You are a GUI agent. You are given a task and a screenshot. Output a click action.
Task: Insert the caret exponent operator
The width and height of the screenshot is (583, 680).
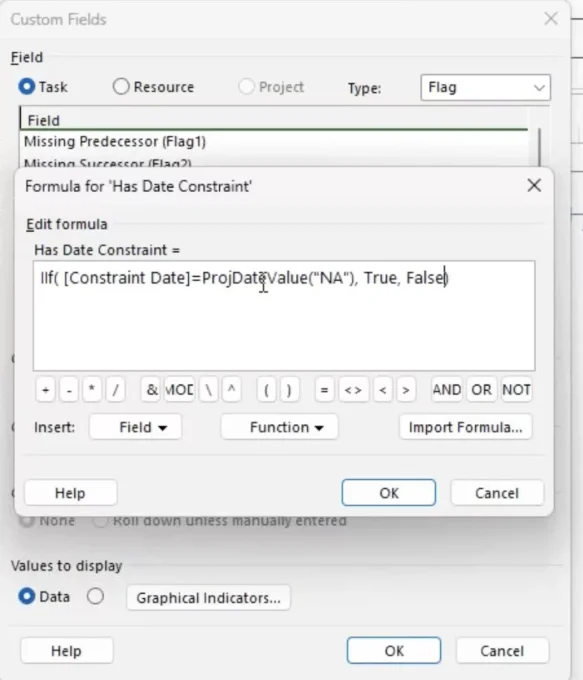pyautogui.click(x=232, y=389)
